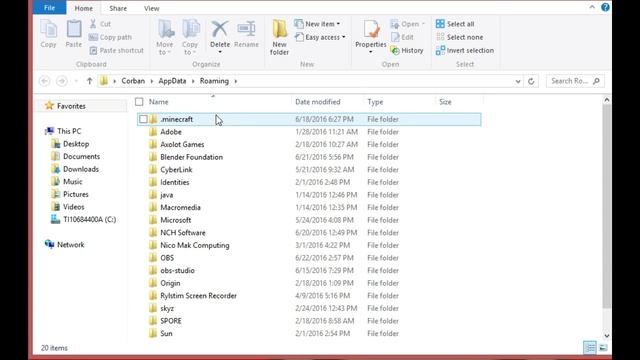
Task: Click the Copy path button
Action: click(110, 37)
